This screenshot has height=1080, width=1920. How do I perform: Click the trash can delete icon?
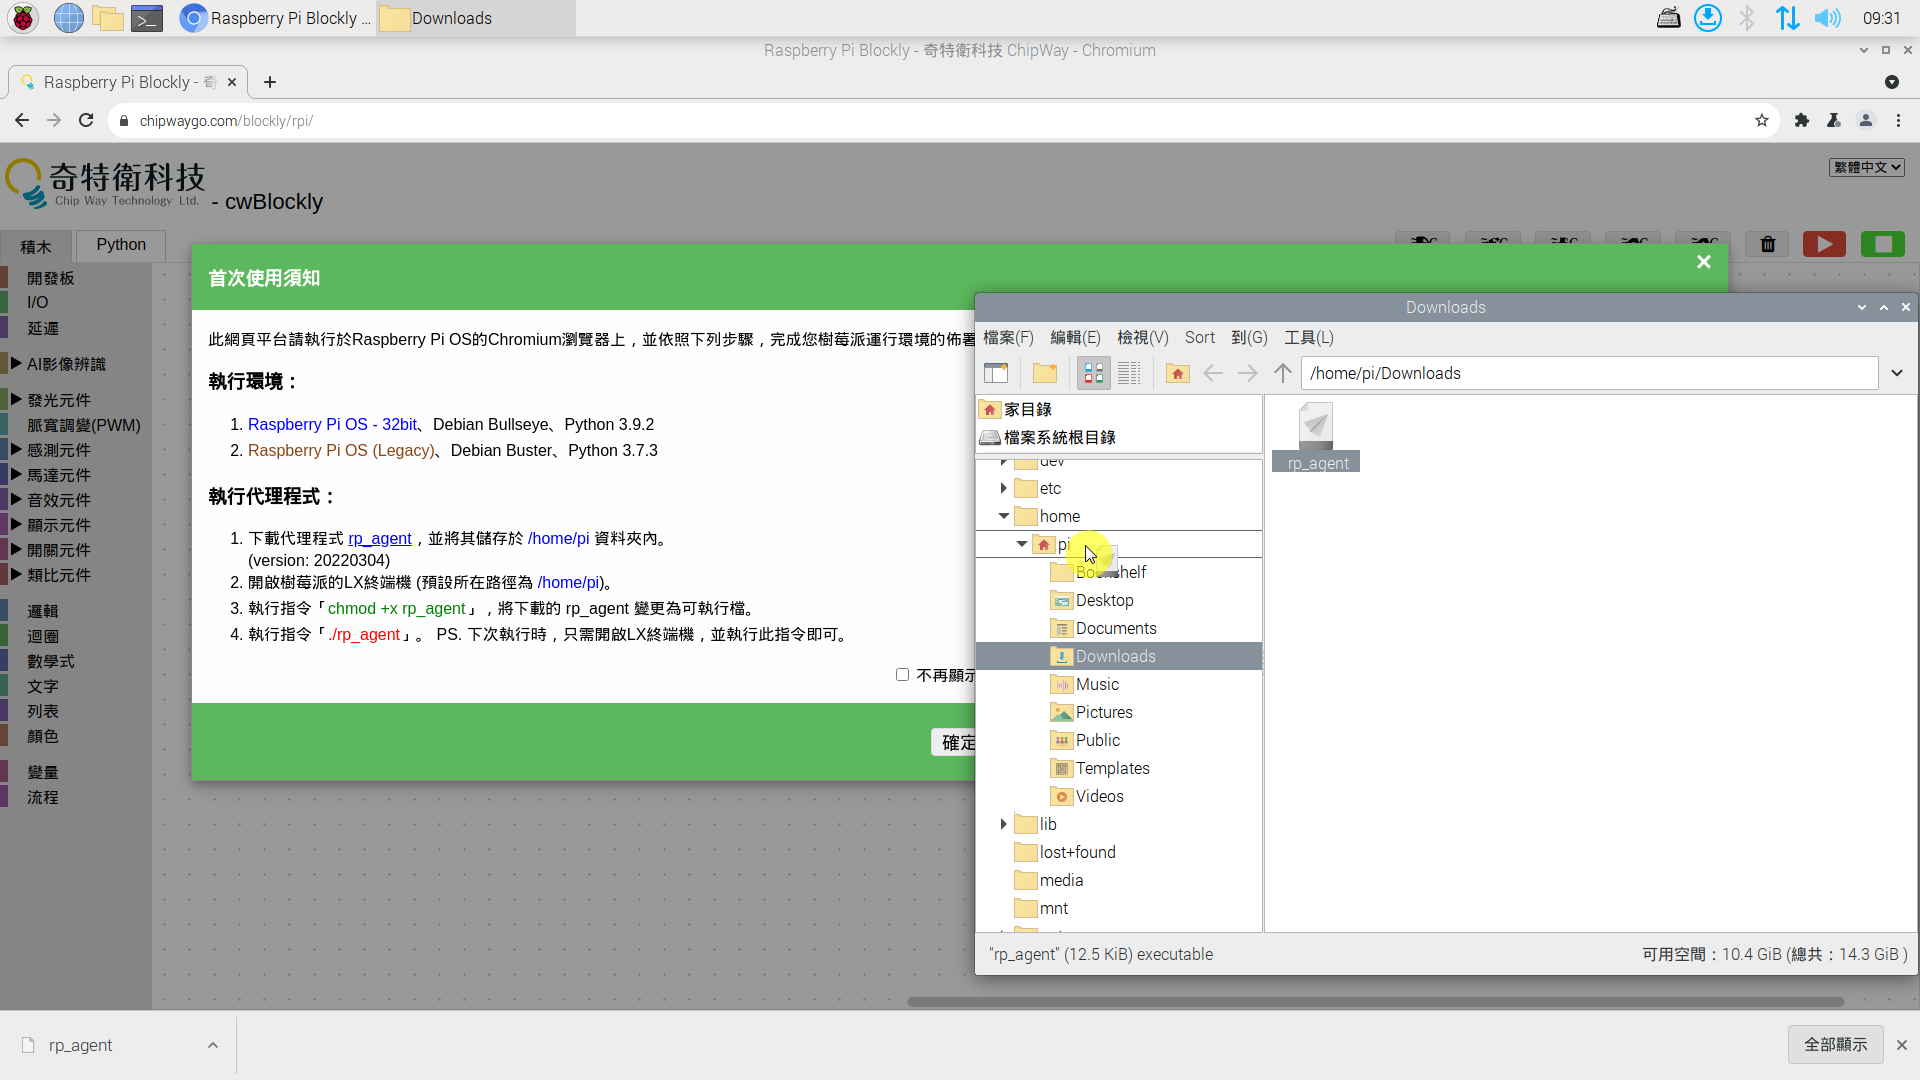point(1767,245)
